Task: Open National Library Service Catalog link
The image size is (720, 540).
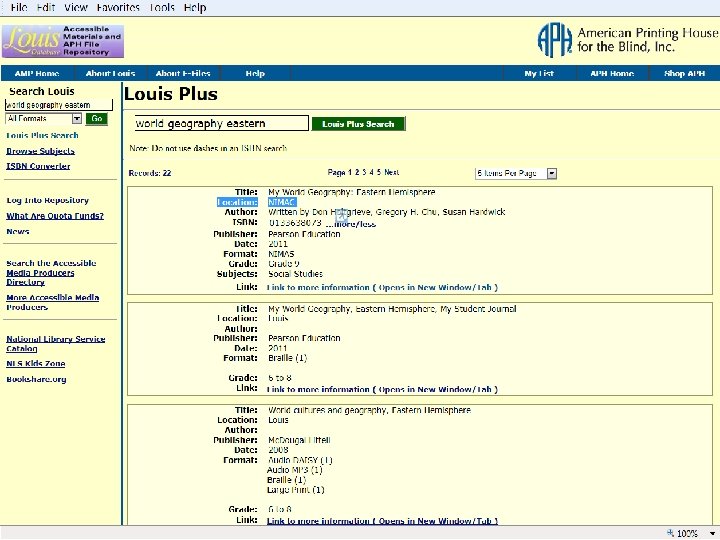Action: [56, 344]
